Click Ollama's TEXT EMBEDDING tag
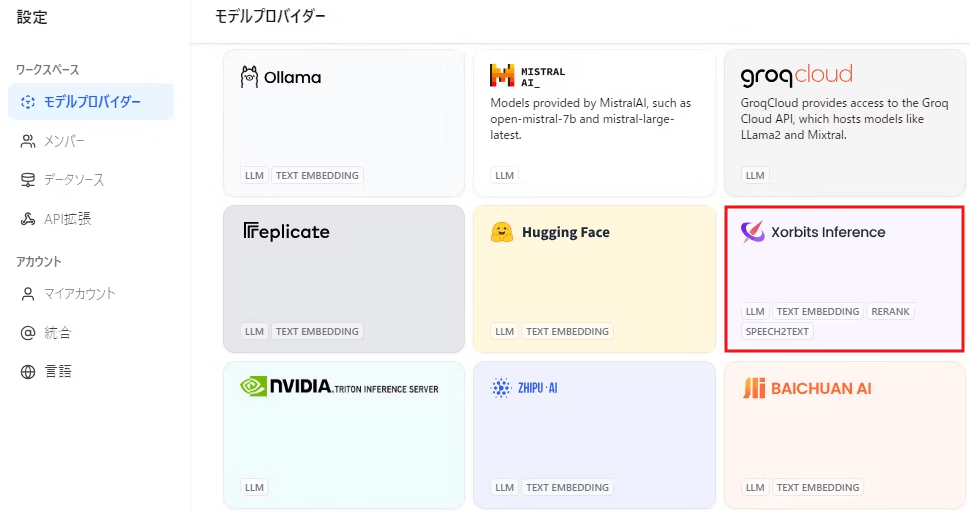Screen dimensions: 970x513 (317, 176)
